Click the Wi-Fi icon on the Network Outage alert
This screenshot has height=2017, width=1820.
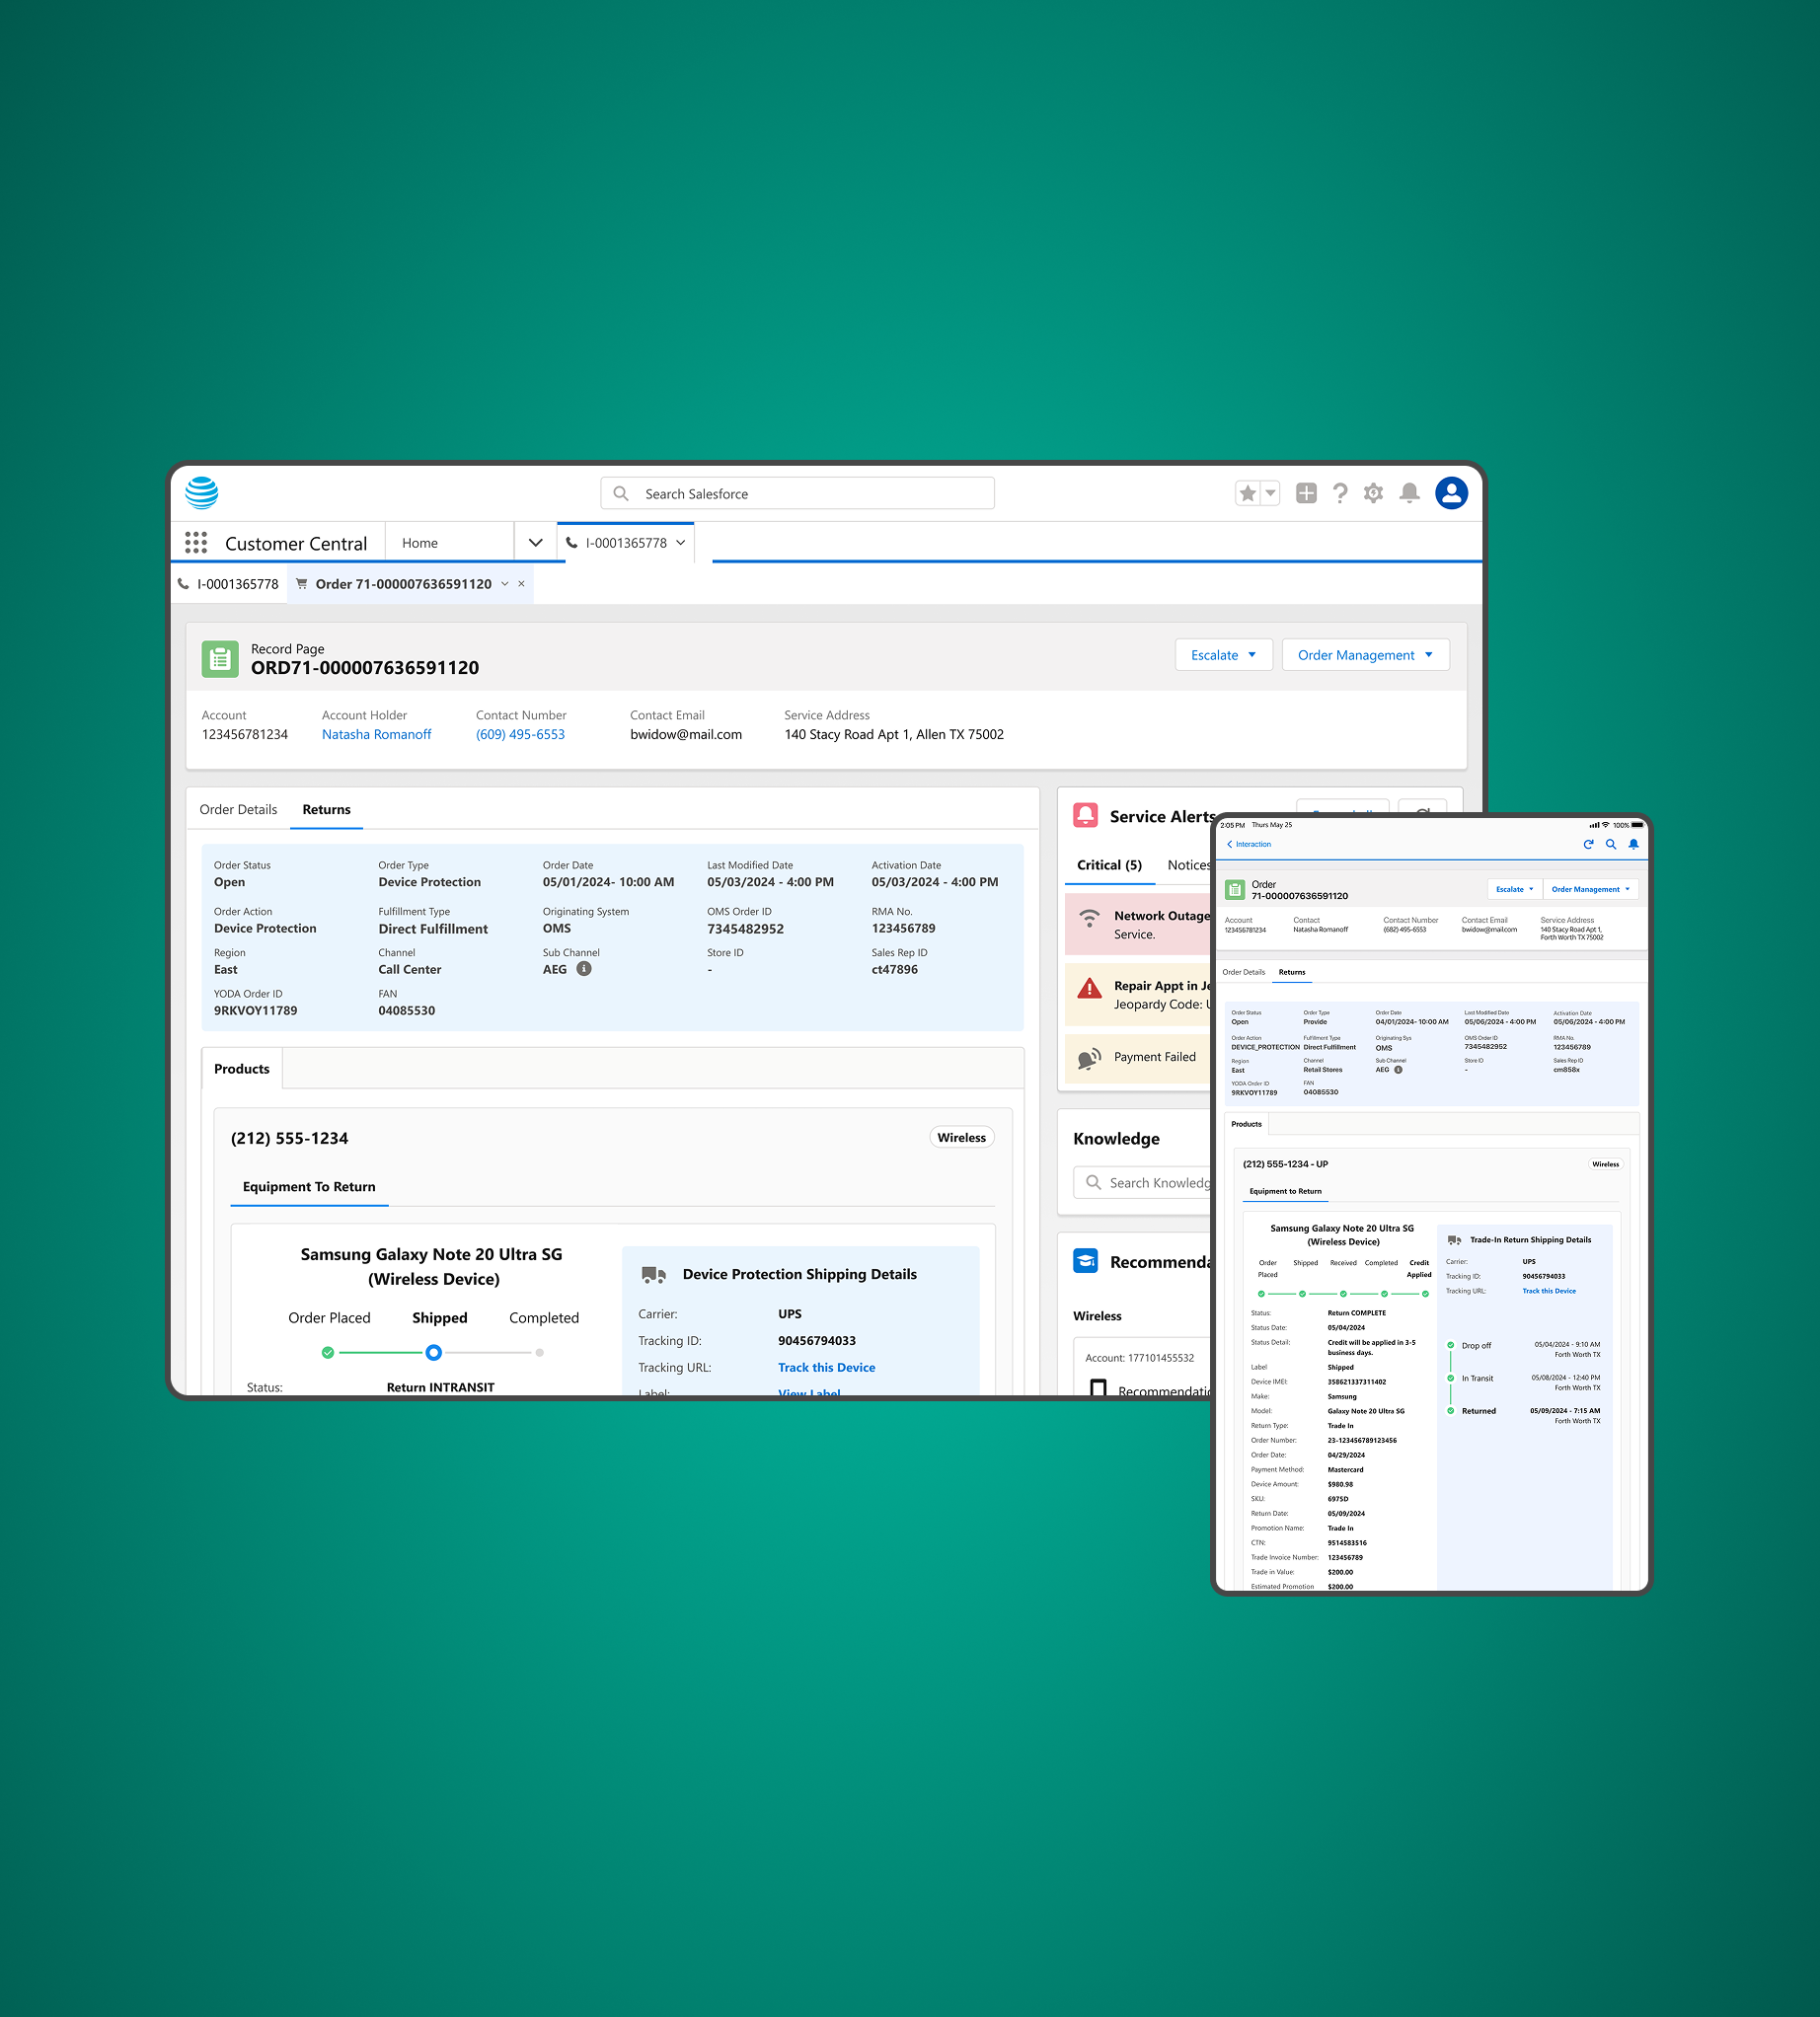[1090, 918]
